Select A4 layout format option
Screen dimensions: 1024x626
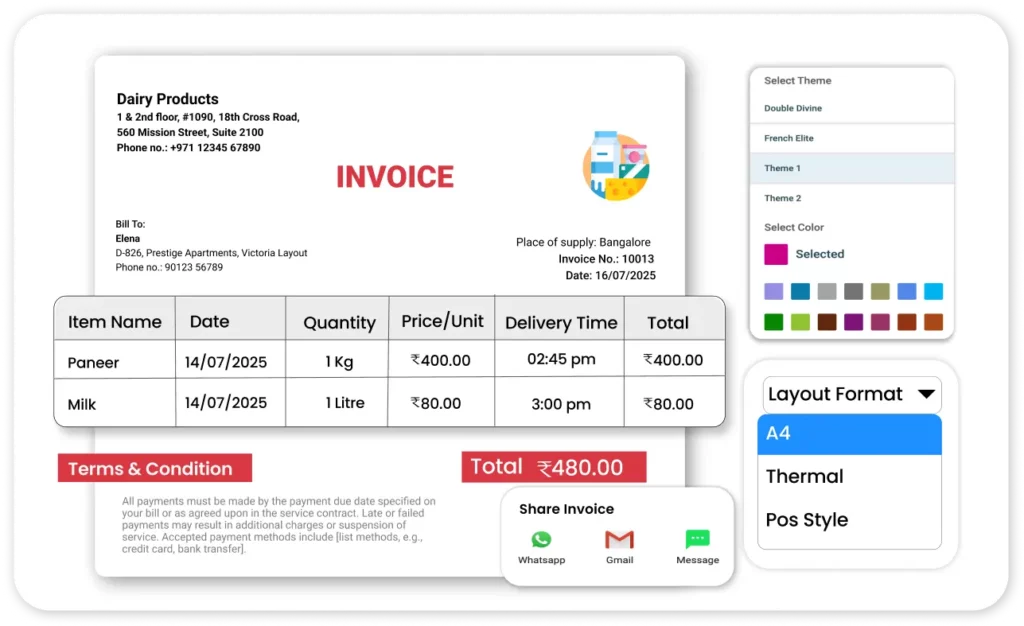point(849,434)
